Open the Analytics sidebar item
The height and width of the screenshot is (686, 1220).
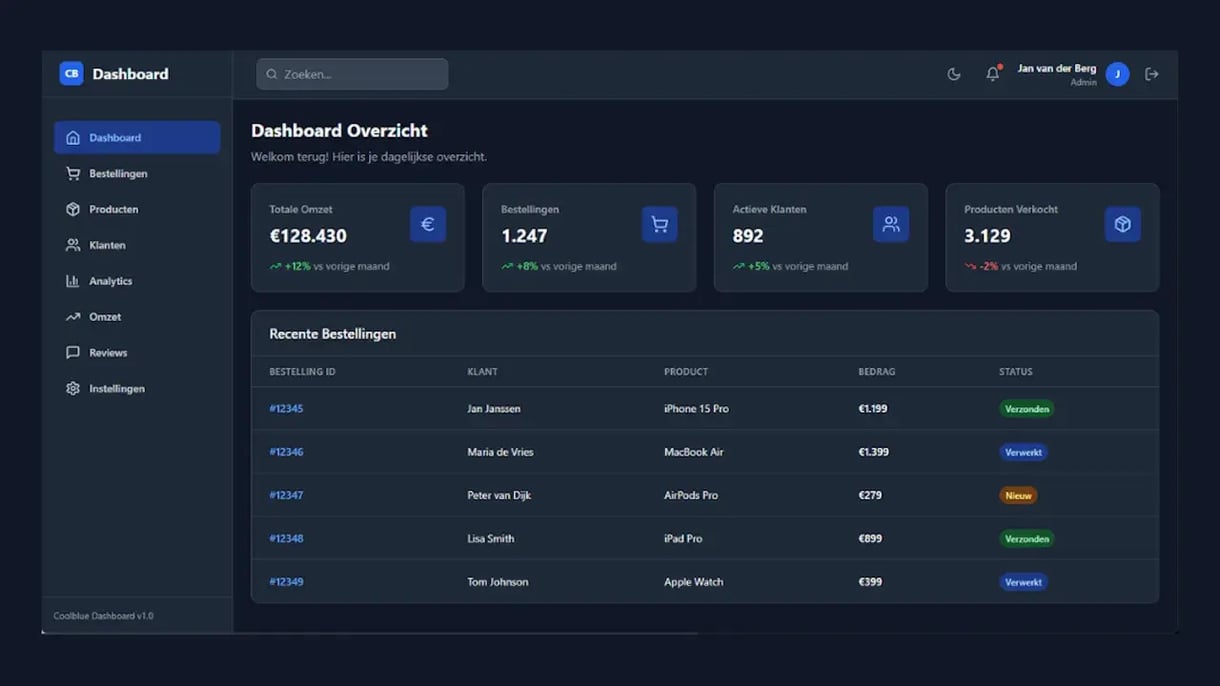tap(110, 281)
